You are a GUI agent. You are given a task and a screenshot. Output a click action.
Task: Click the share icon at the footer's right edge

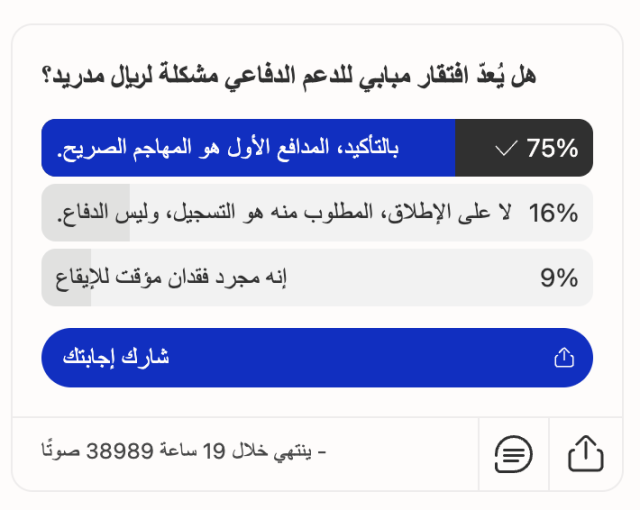point(586,455)
